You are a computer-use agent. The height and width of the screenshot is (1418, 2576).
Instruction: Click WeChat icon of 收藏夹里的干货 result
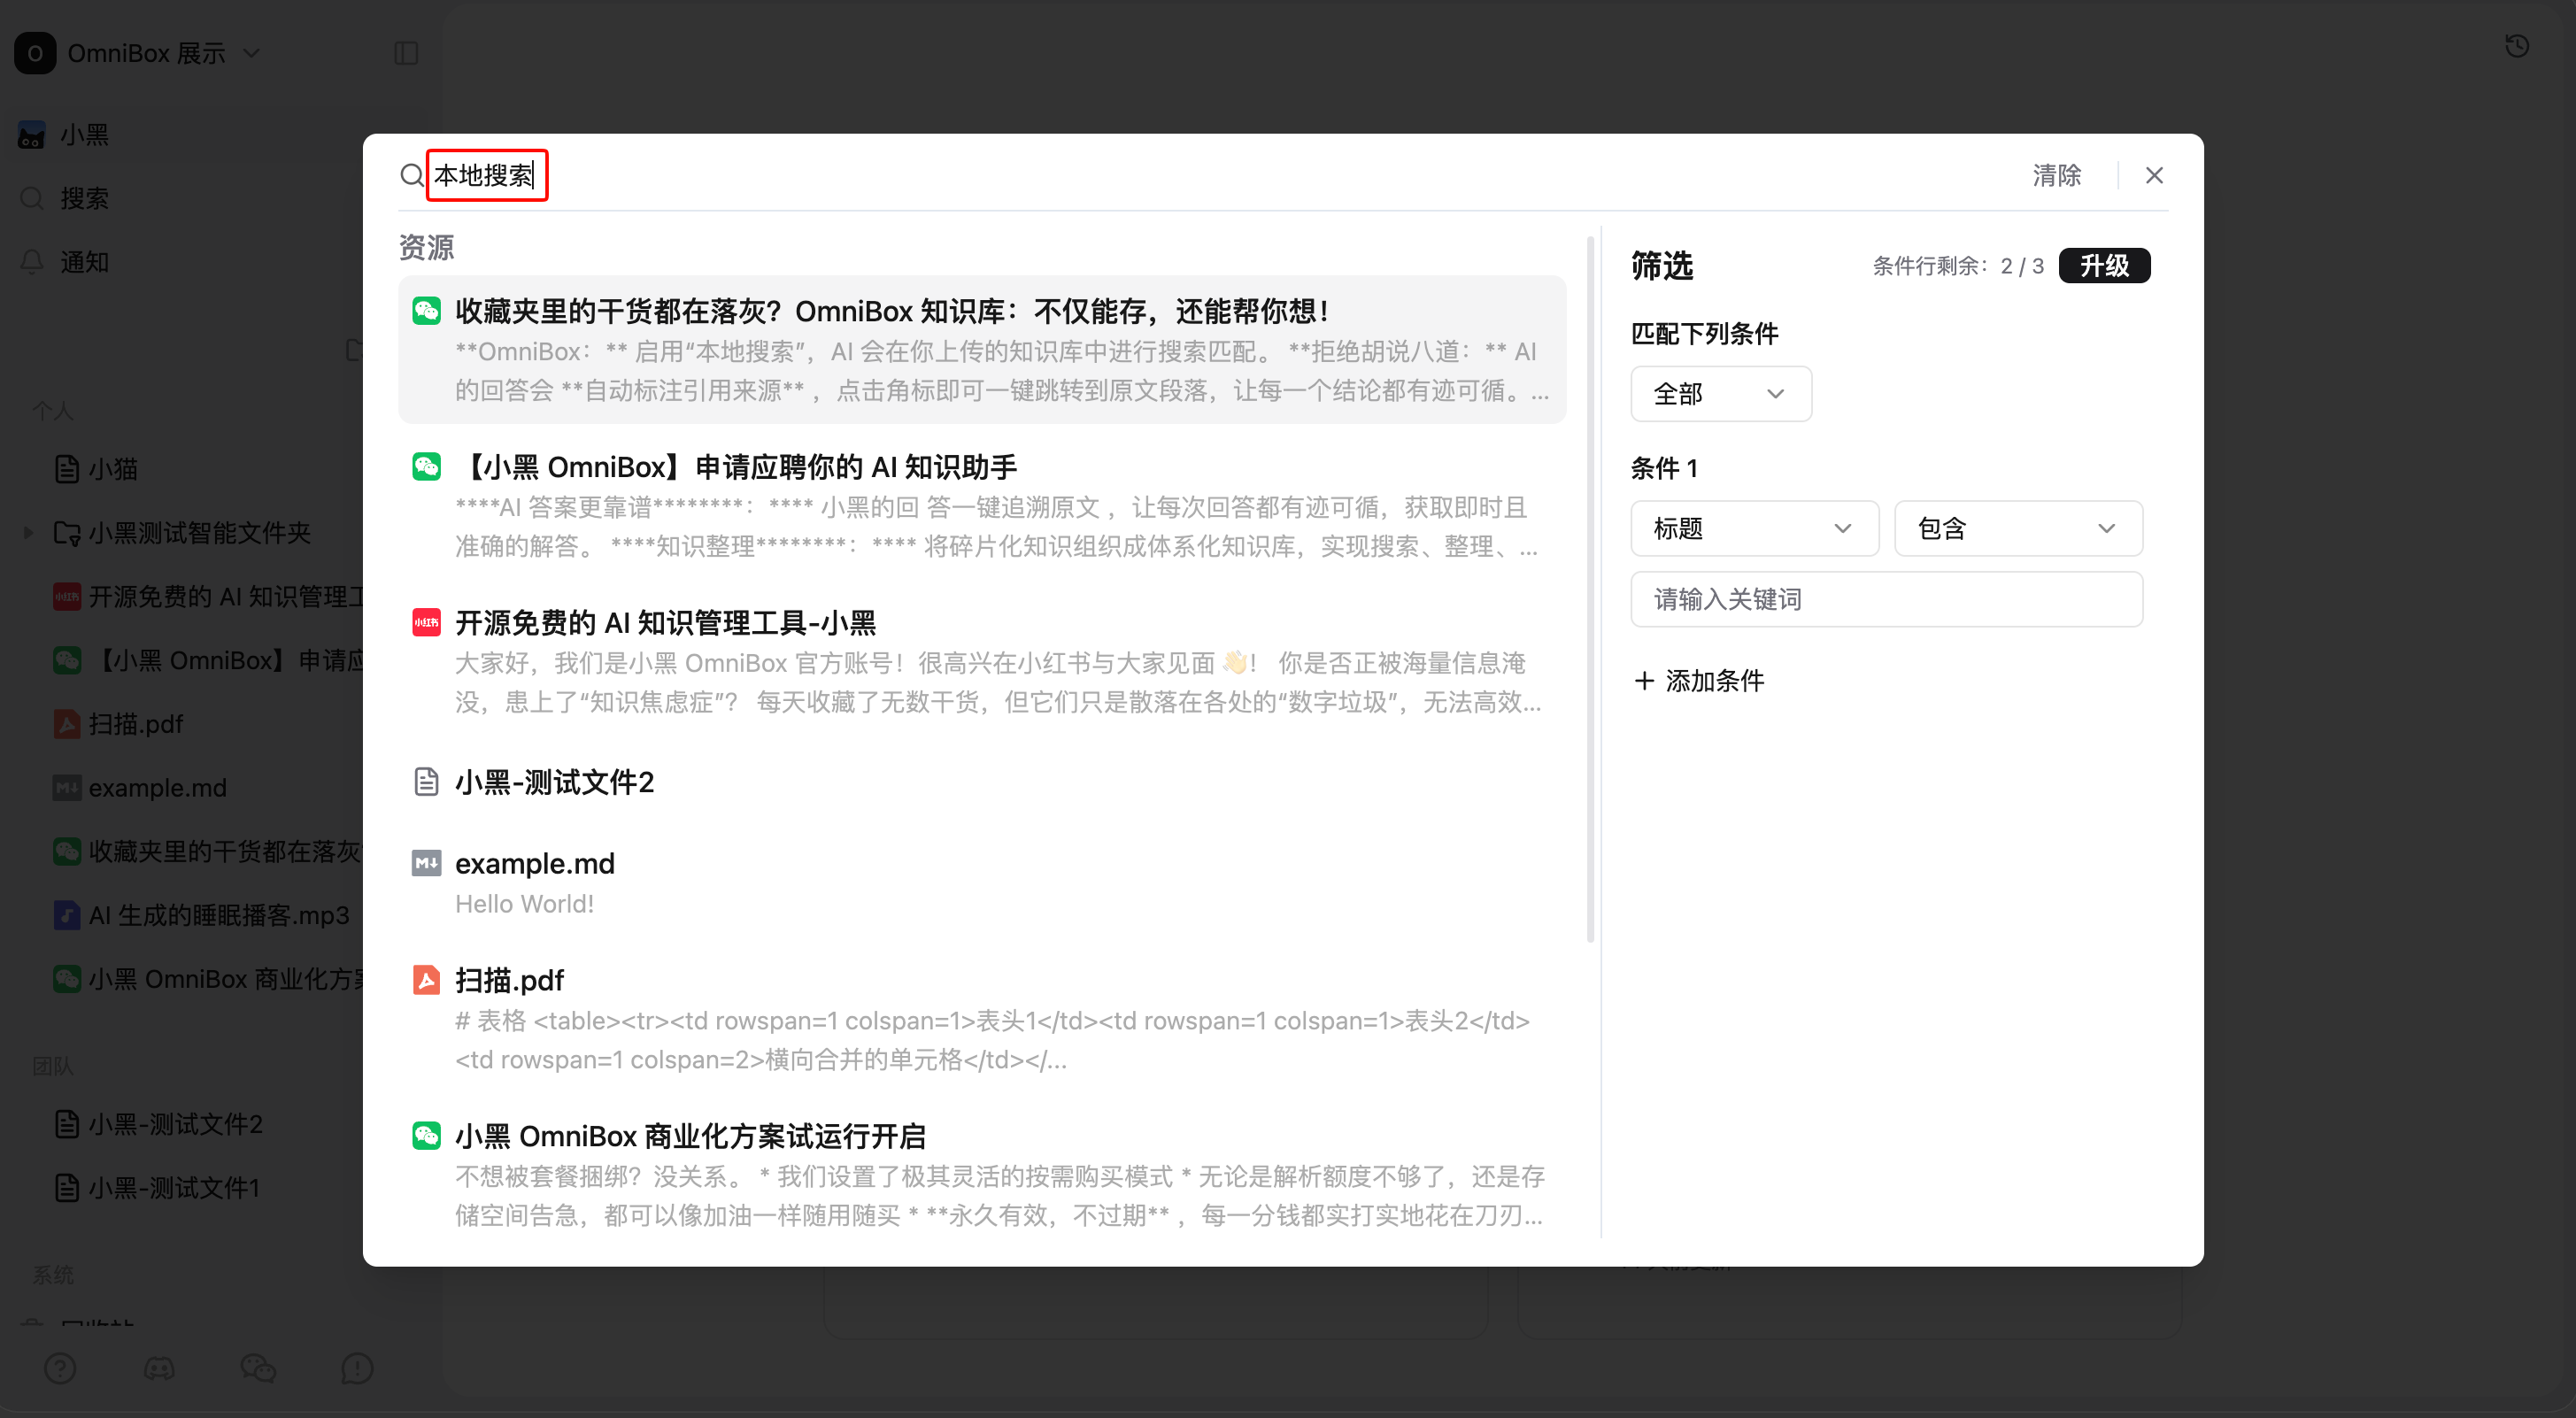point(427,311)
